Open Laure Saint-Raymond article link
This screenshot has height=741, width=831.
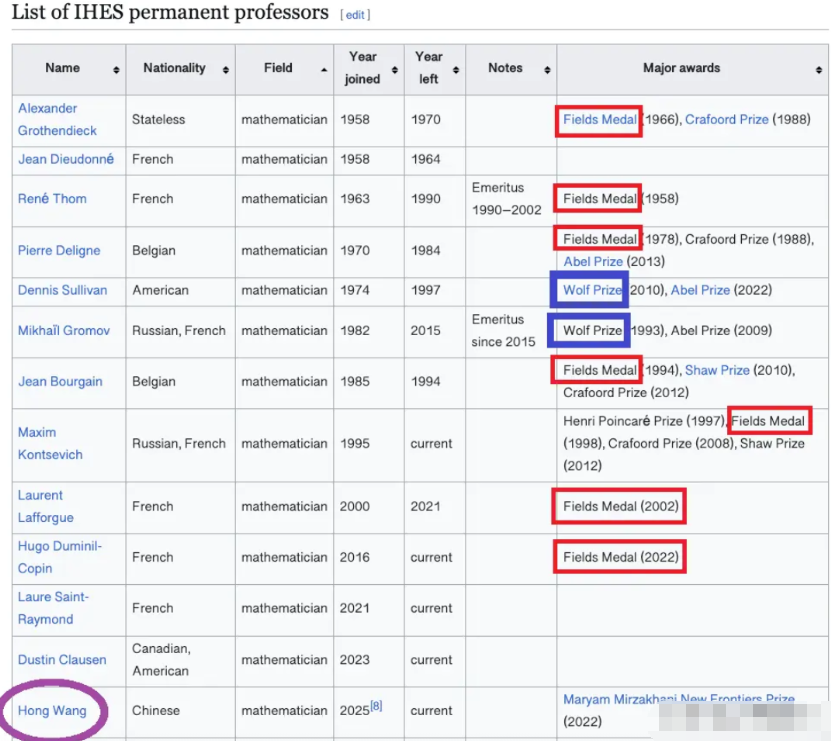(53, 608)
